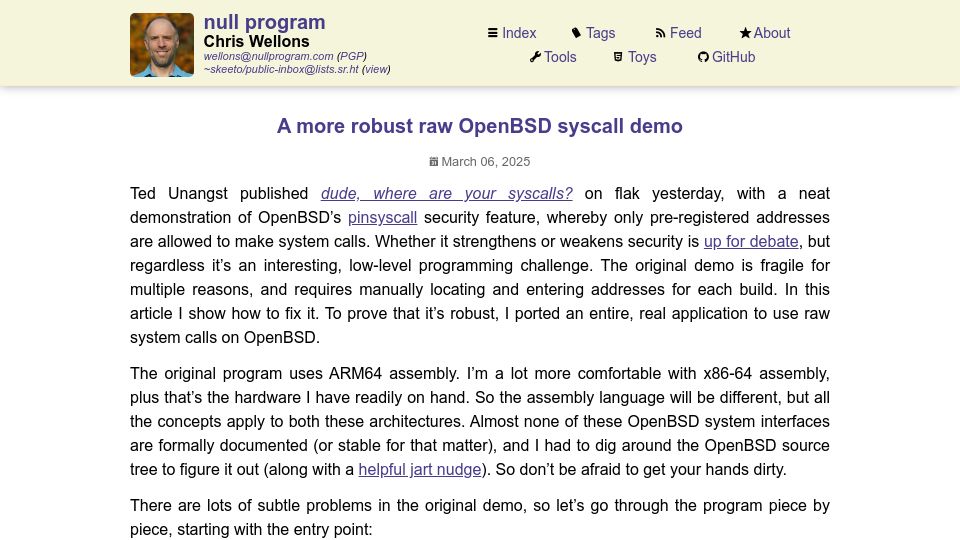Click the Chris Wellons author name

tap(256, 41)
